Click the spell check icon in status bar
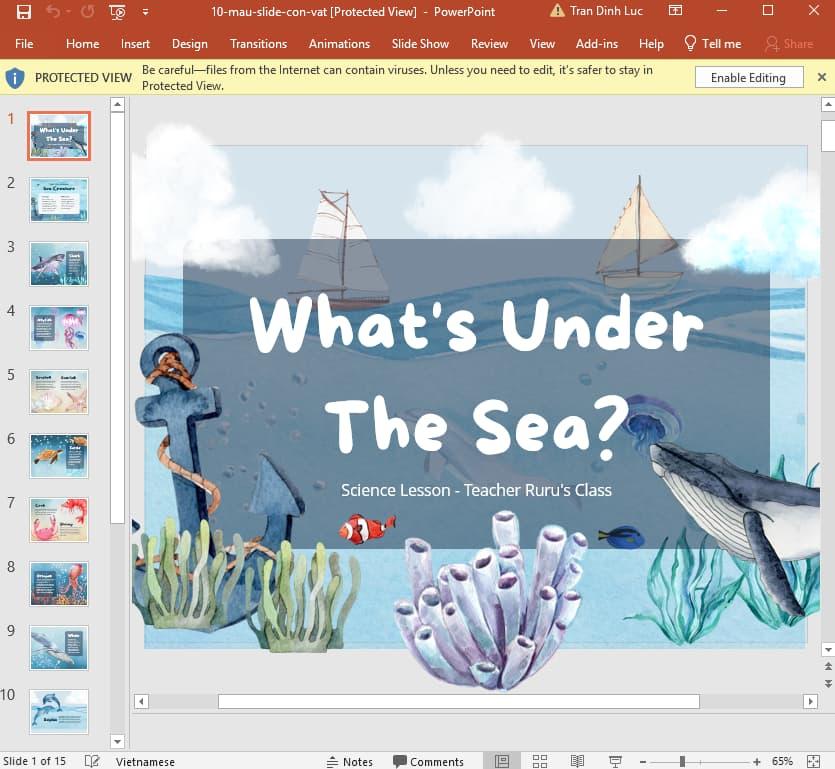 92,761
